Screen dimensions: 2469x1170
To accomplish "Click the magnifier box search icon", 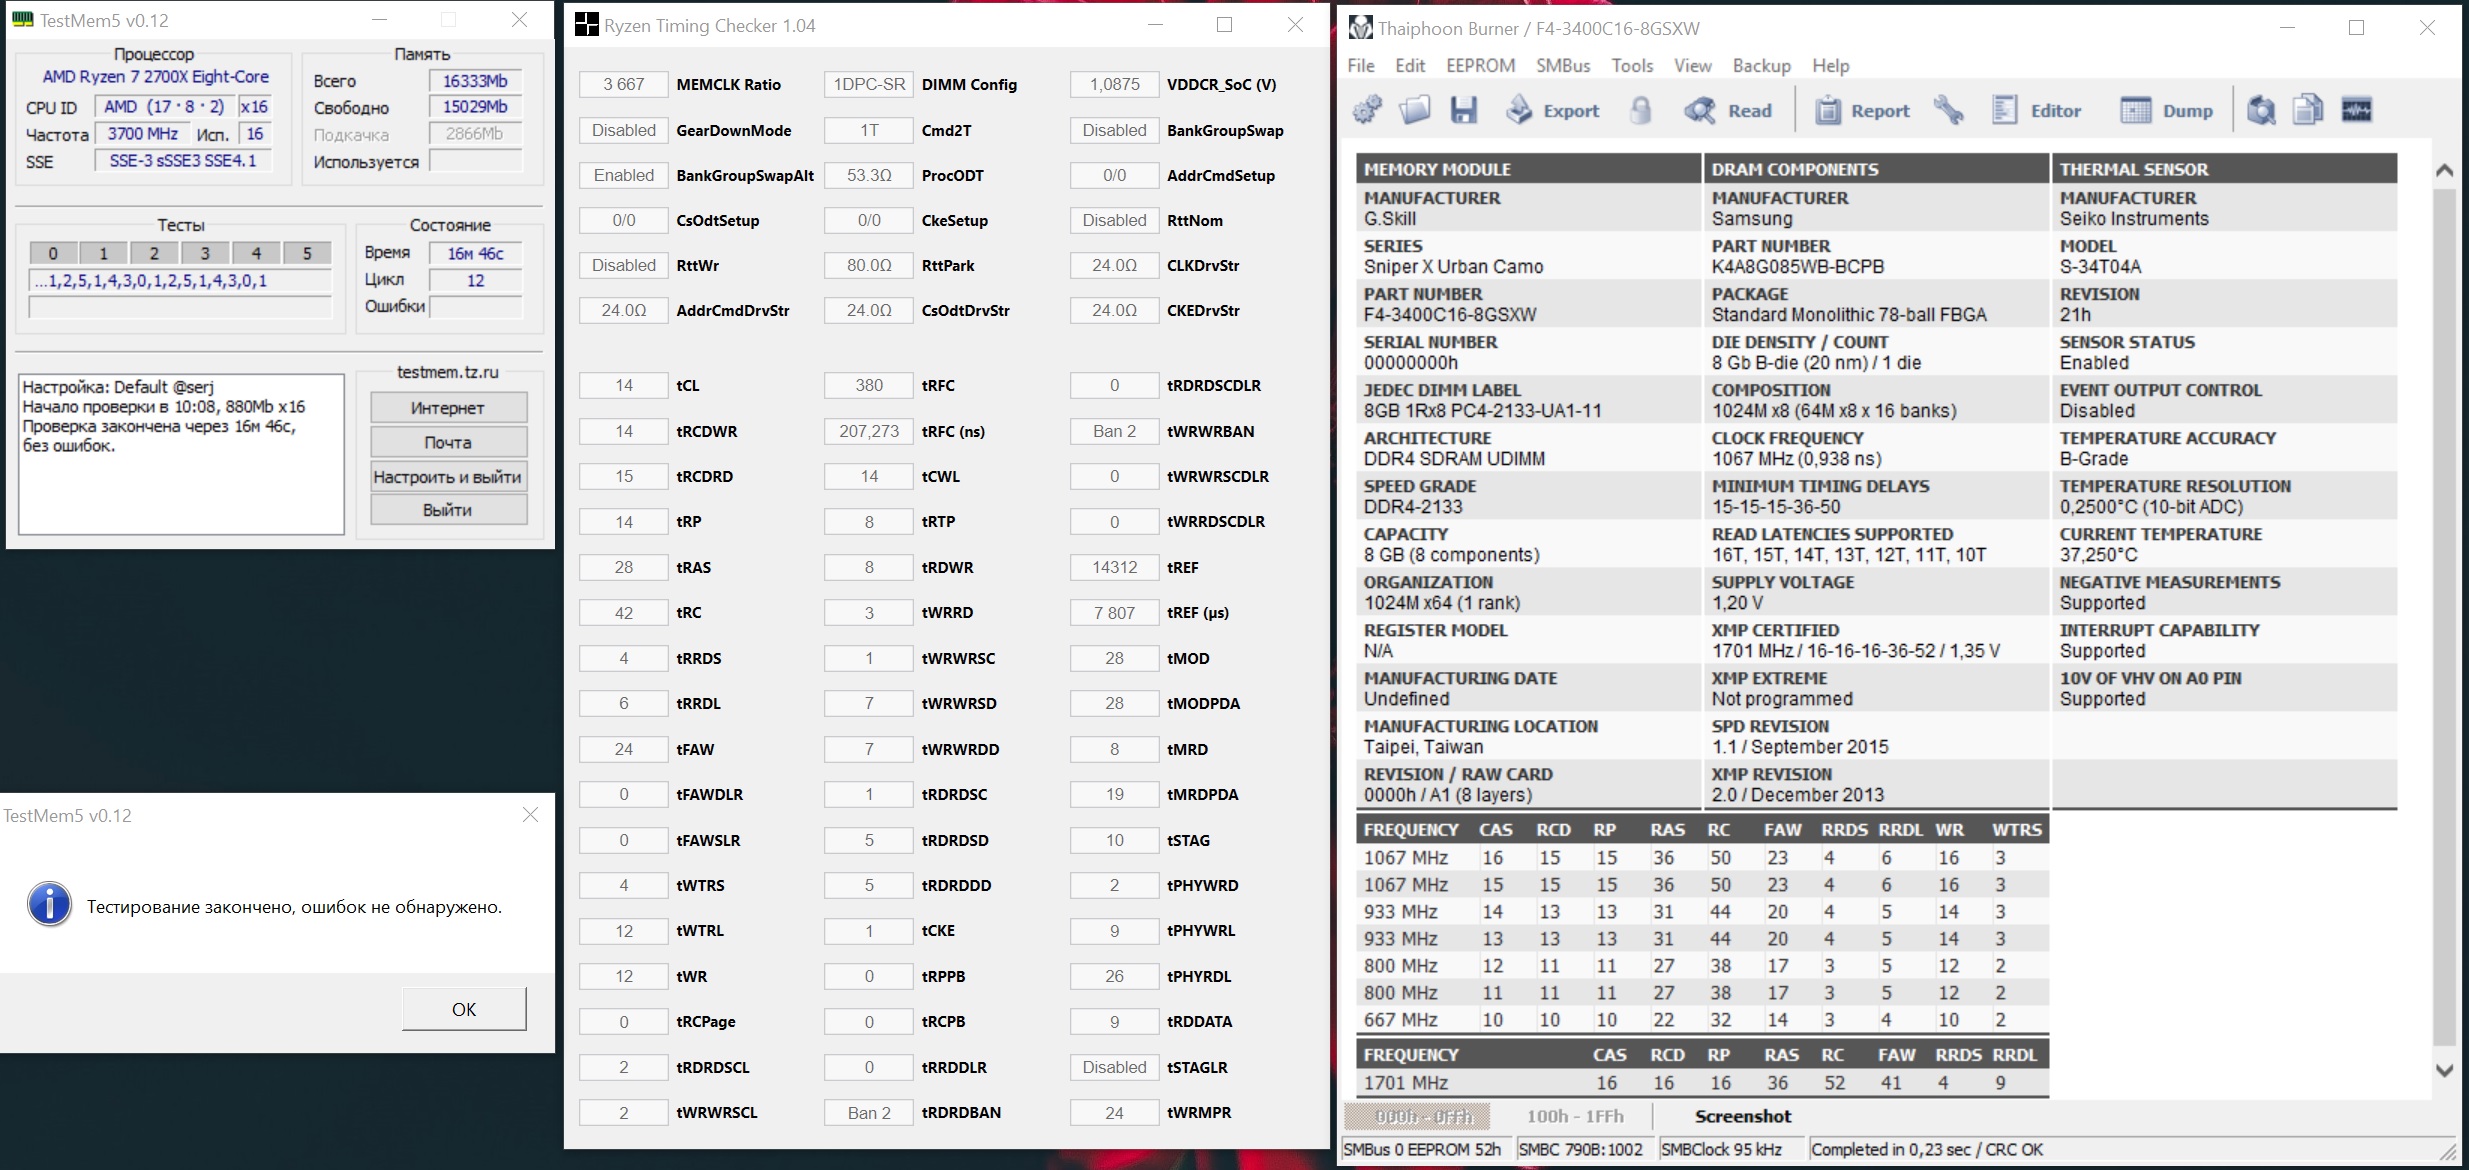I will [2261, 110].
